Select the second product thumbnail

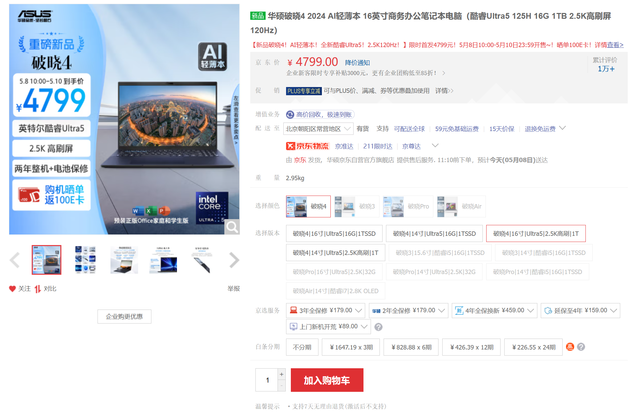(85, 260)
